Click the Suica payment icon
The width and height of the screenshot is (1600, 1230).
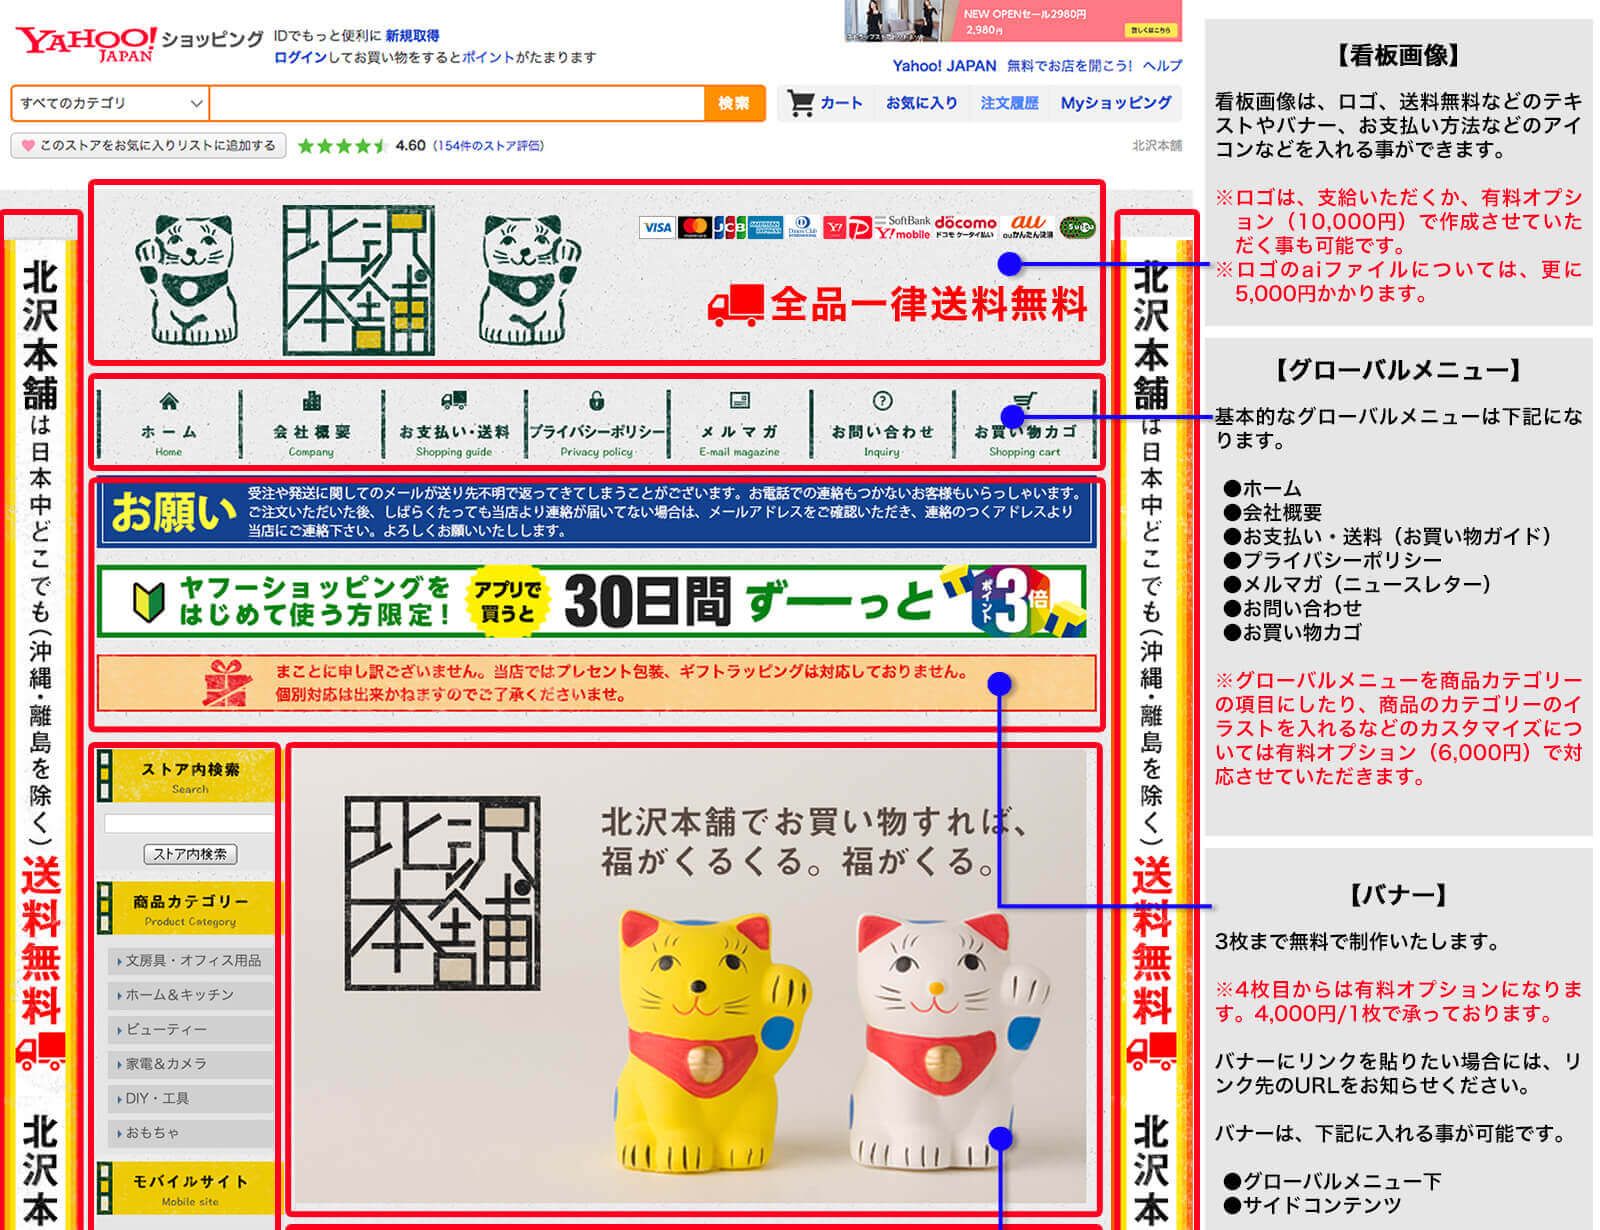pos(1078,227)
